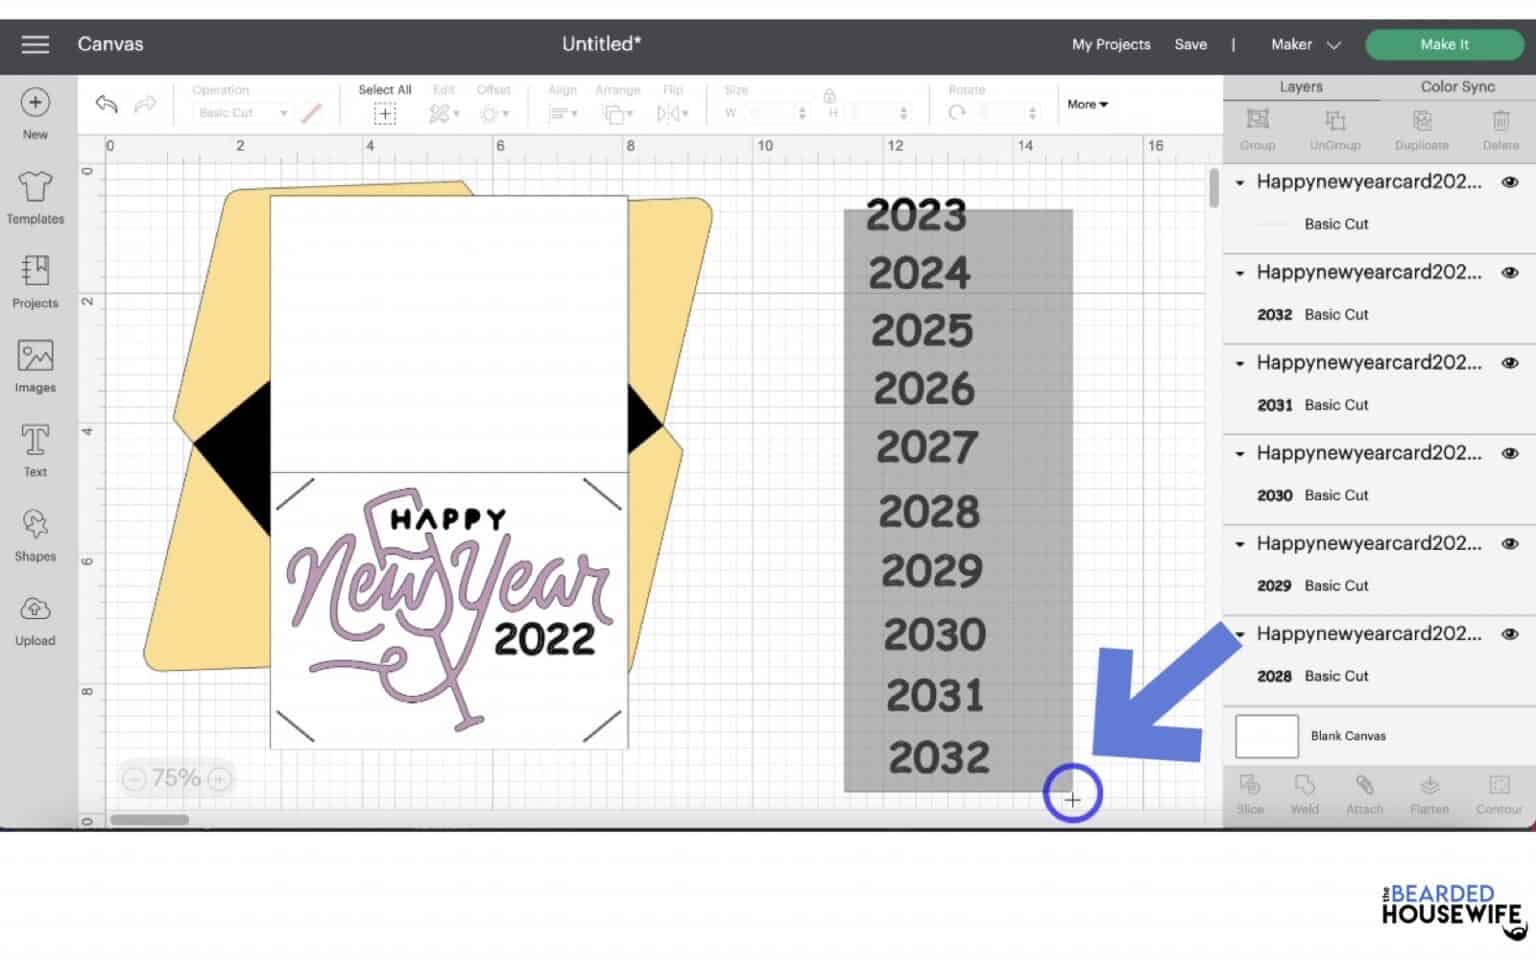Viewport: 1536px width, 976px height.
Task: Click the Weld tool
Action: pyautogui.click(x=1304, y=793)
